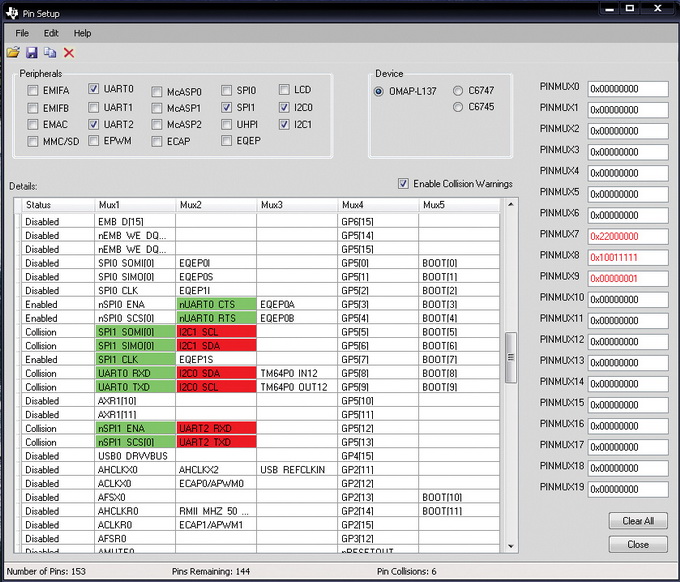Click the Save floppy disk icon
This screenshot has height=582, width=680.
click(32, 52)
